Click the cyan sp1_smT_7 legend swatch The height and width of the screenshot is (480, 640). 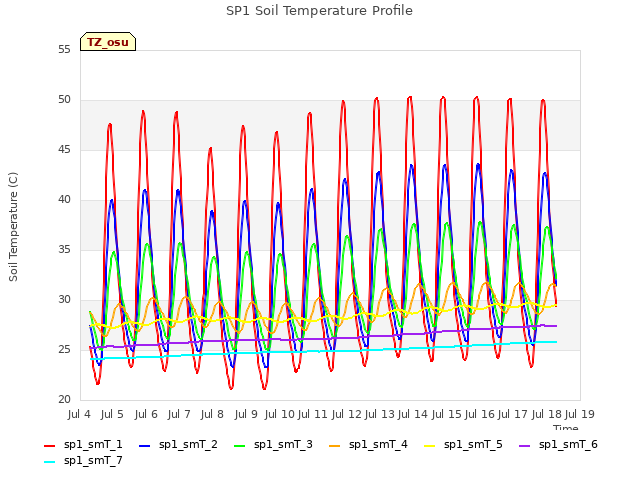point(49,462)
